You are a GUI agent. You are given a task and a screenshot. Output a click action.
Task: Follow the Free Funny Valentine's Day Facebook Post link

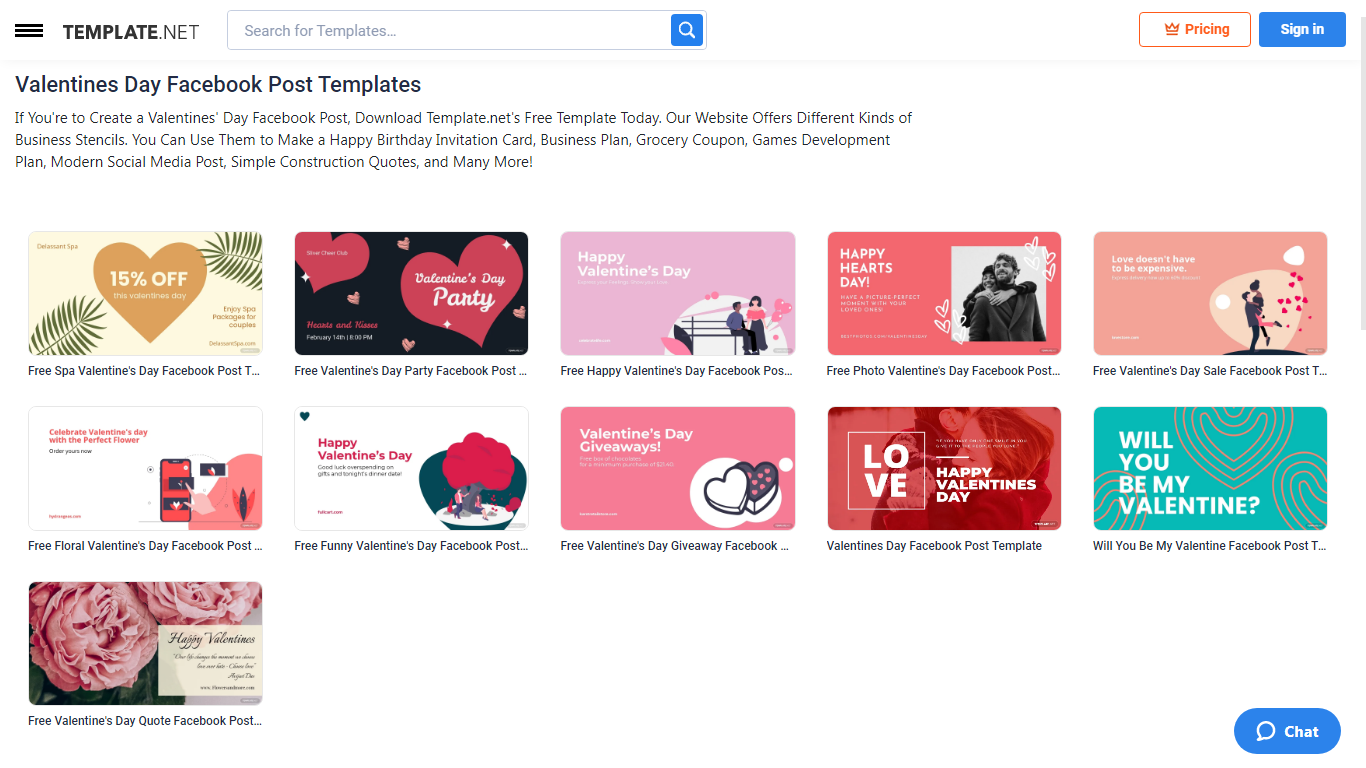coord(411,546)
